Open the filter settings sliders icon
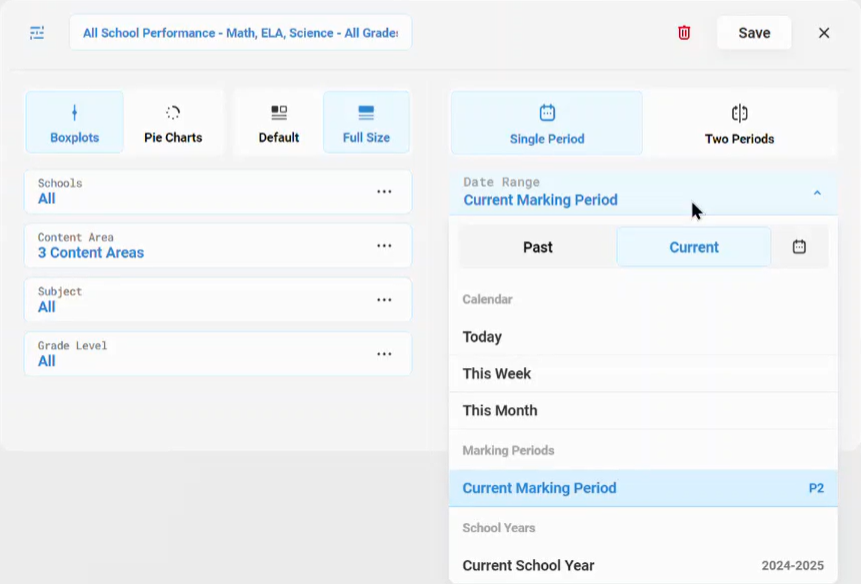 tap(37, 33)
